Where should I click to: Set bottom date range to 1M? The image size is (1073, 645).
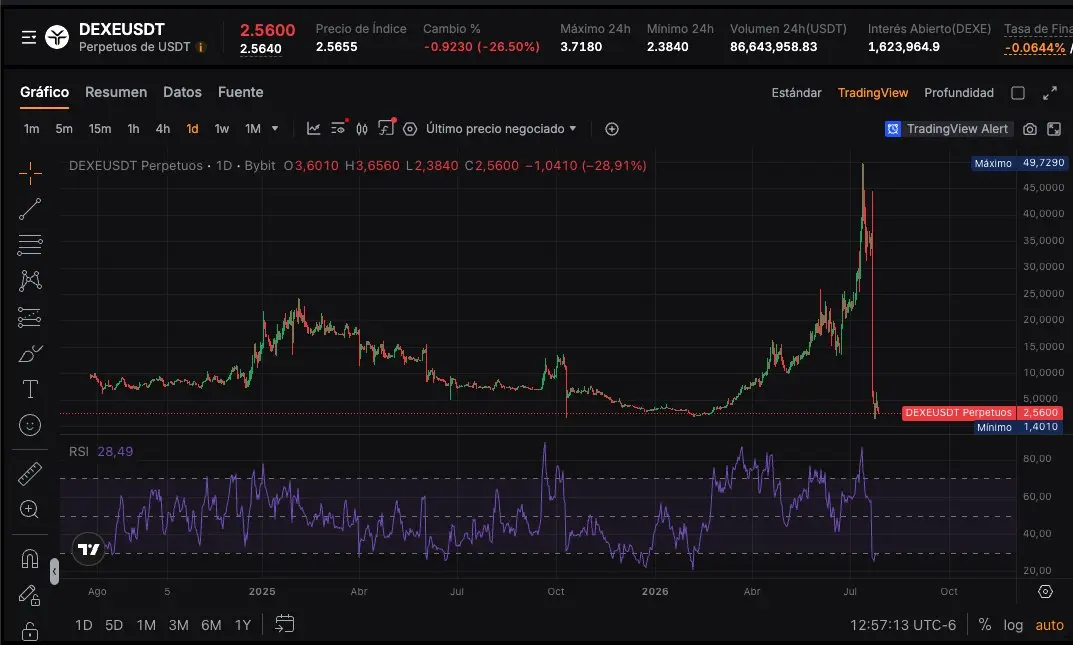[x=146, y=625]
